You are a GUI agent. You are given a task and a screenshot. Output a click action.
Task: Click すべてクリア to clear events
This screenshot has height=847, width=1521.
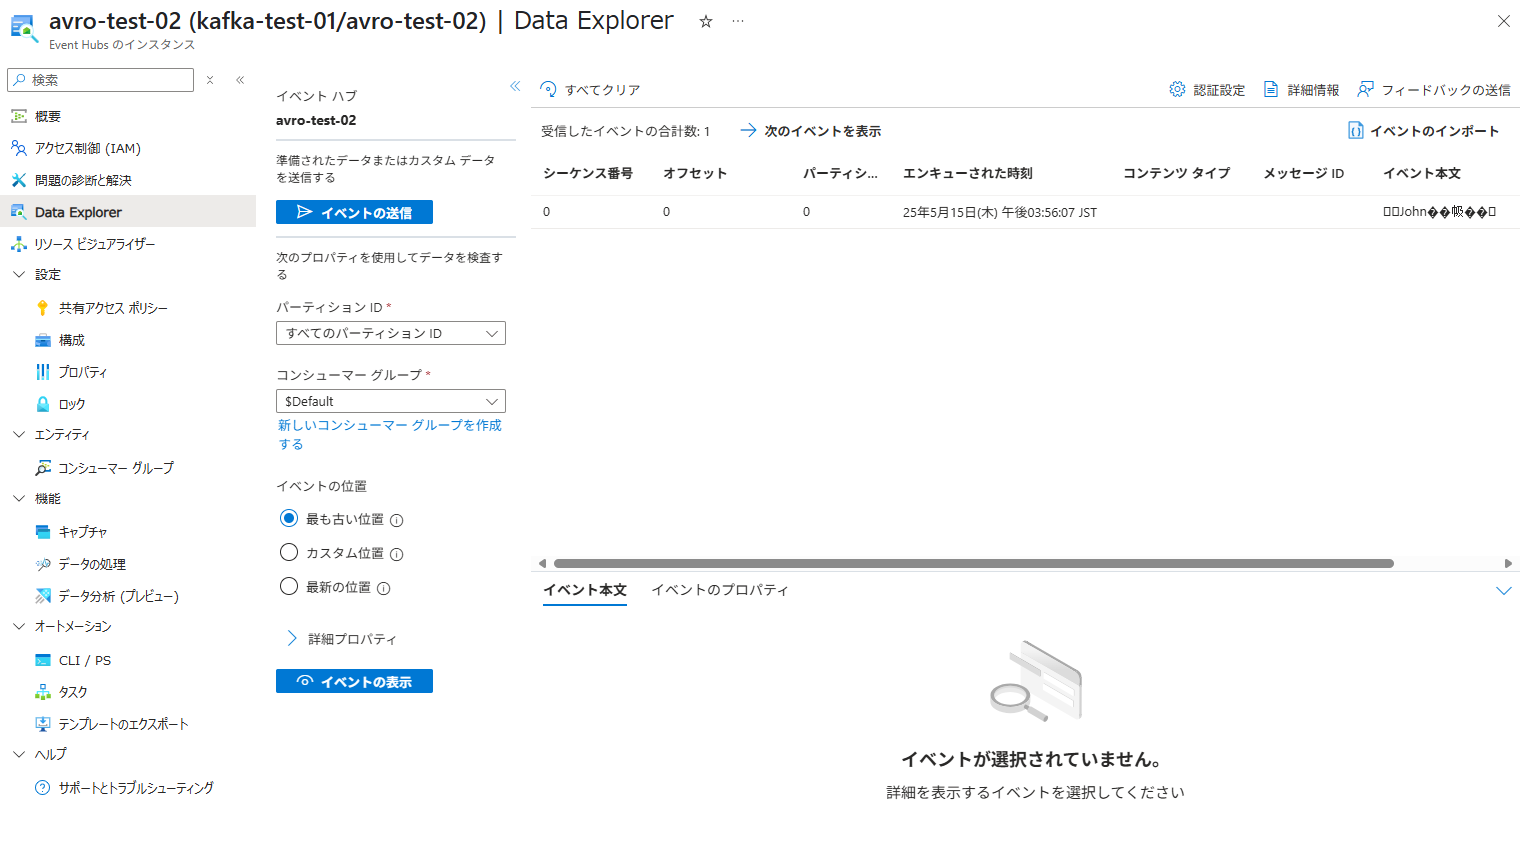tap(590, 89)
